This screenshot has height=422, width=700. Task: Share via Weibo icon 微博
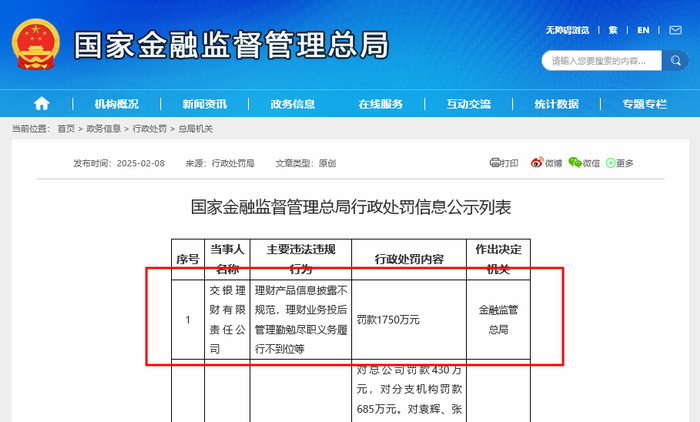(546, 163)
